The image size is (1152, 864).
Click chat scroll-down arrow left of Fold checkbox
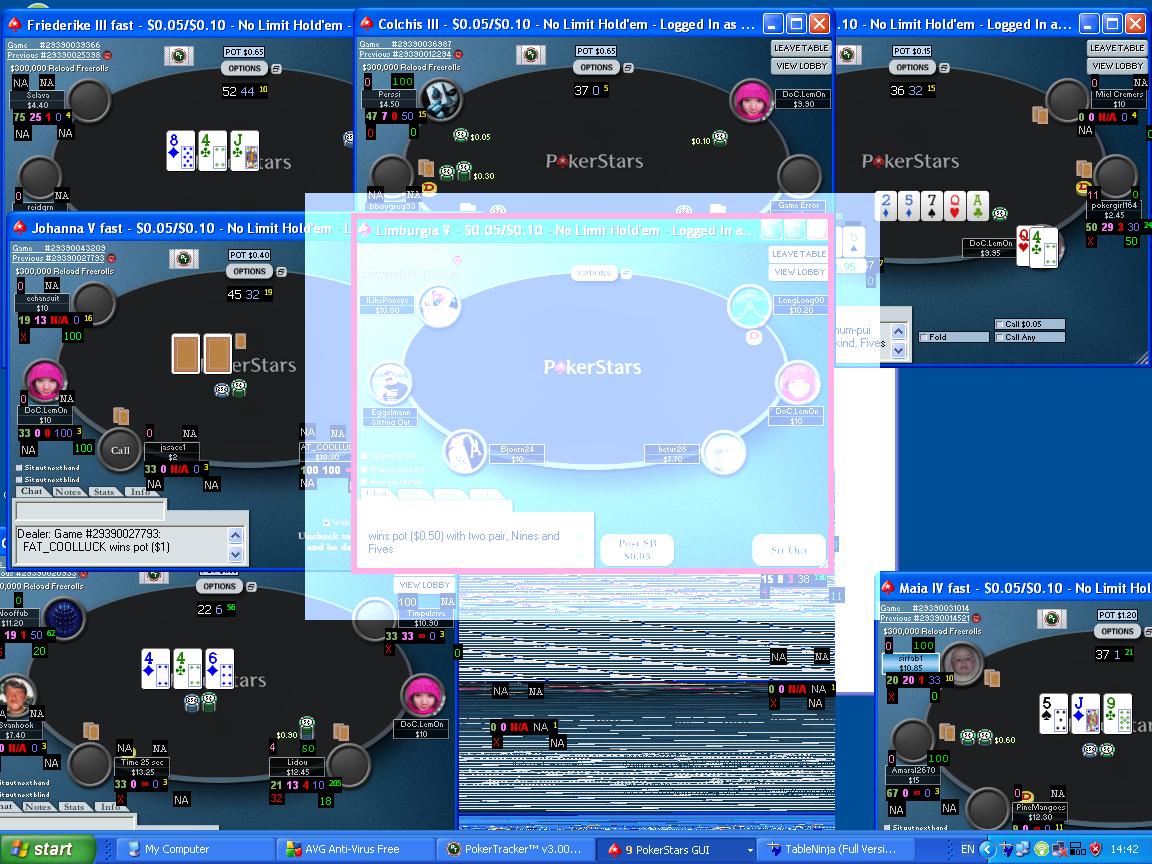tap(899, 350)
